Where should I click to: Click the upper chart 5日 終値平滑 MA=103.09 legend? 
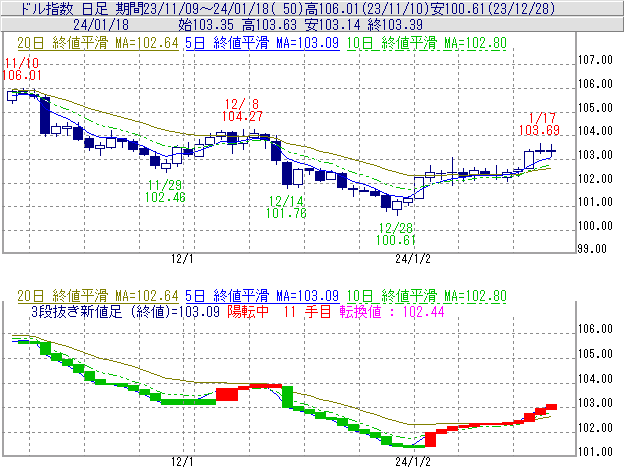(262, 43)
